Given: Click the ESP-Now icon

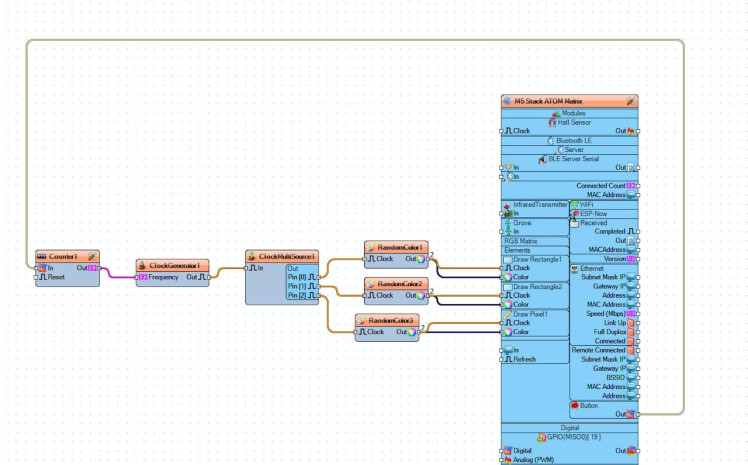Looking at the screenshot, I should coord(574,213).
